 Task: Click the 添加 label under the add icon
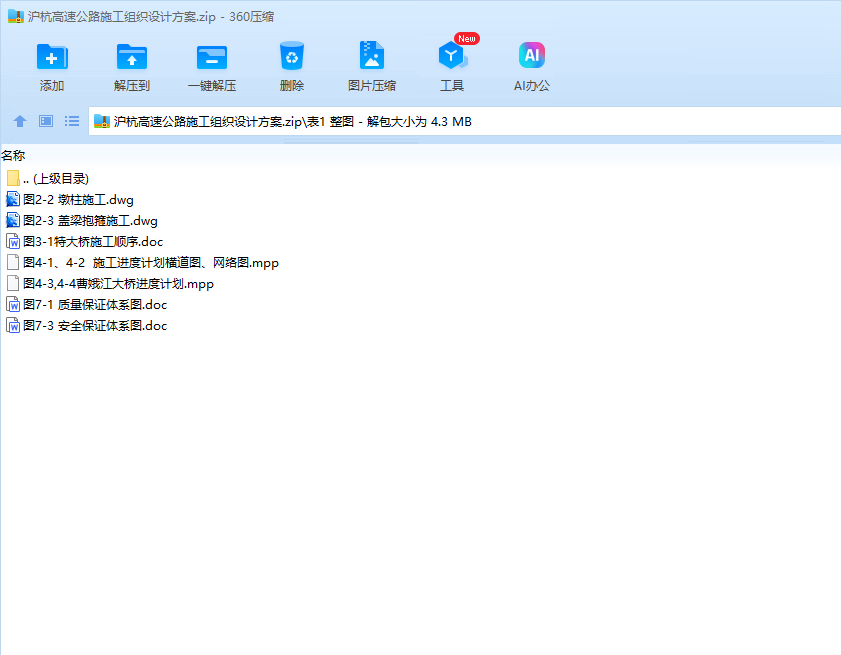pos(52,86)
